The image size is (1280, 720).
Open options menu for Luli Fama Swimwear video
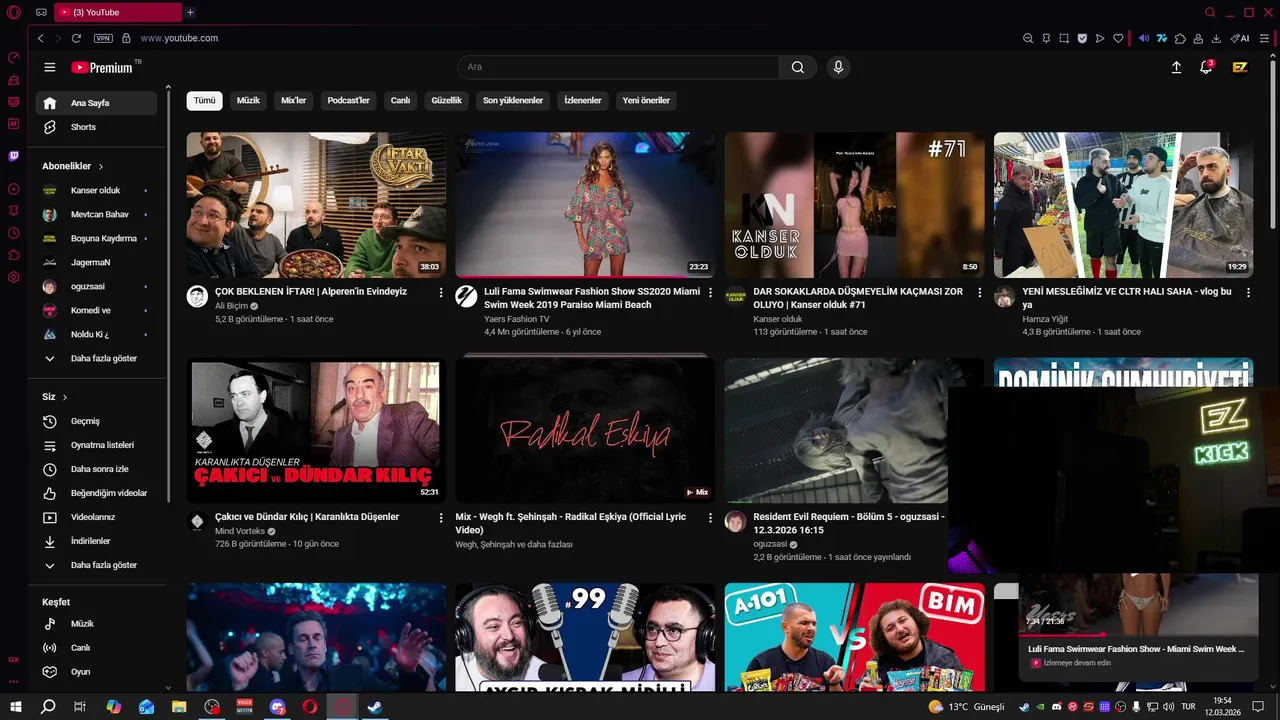[710, 292]
